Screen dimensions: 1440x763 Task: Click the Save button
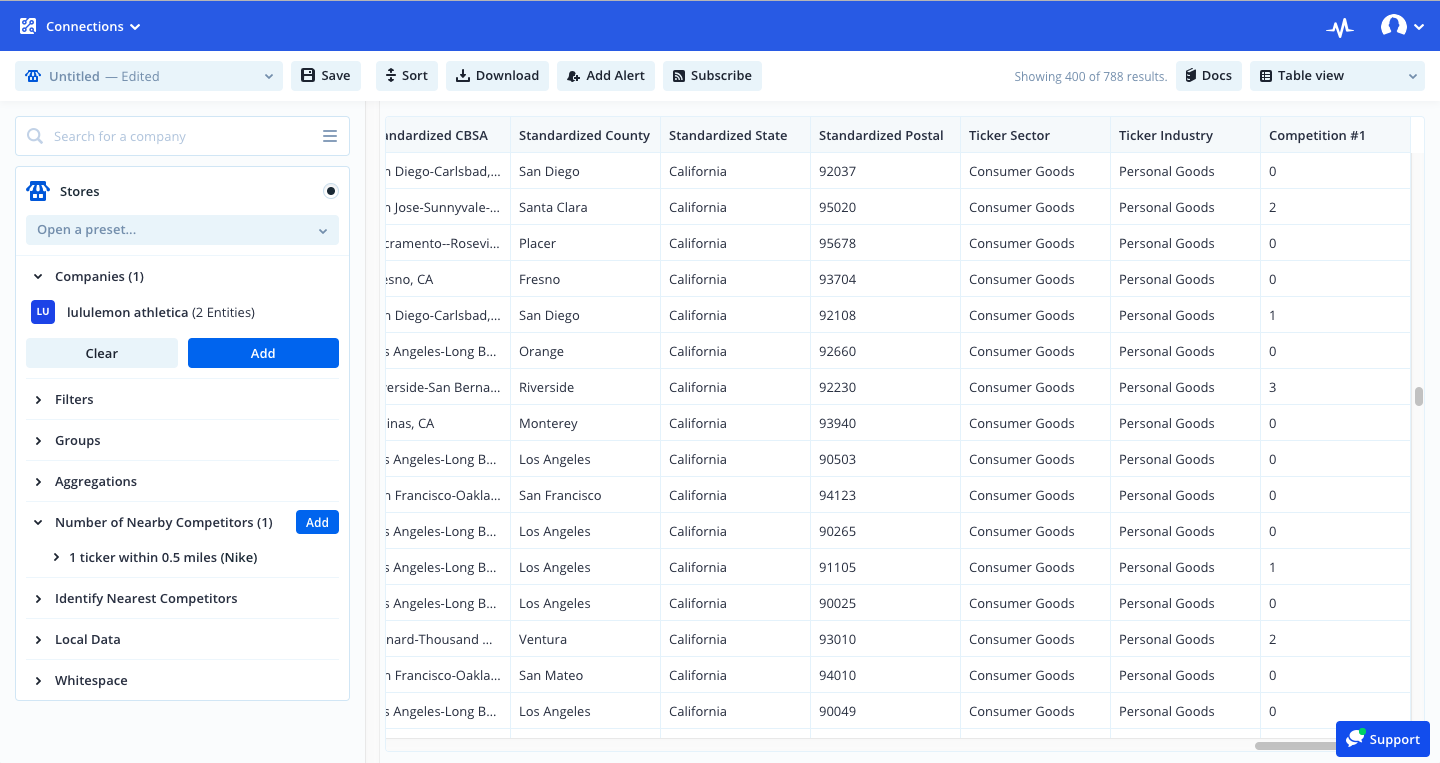click(326, 76)
